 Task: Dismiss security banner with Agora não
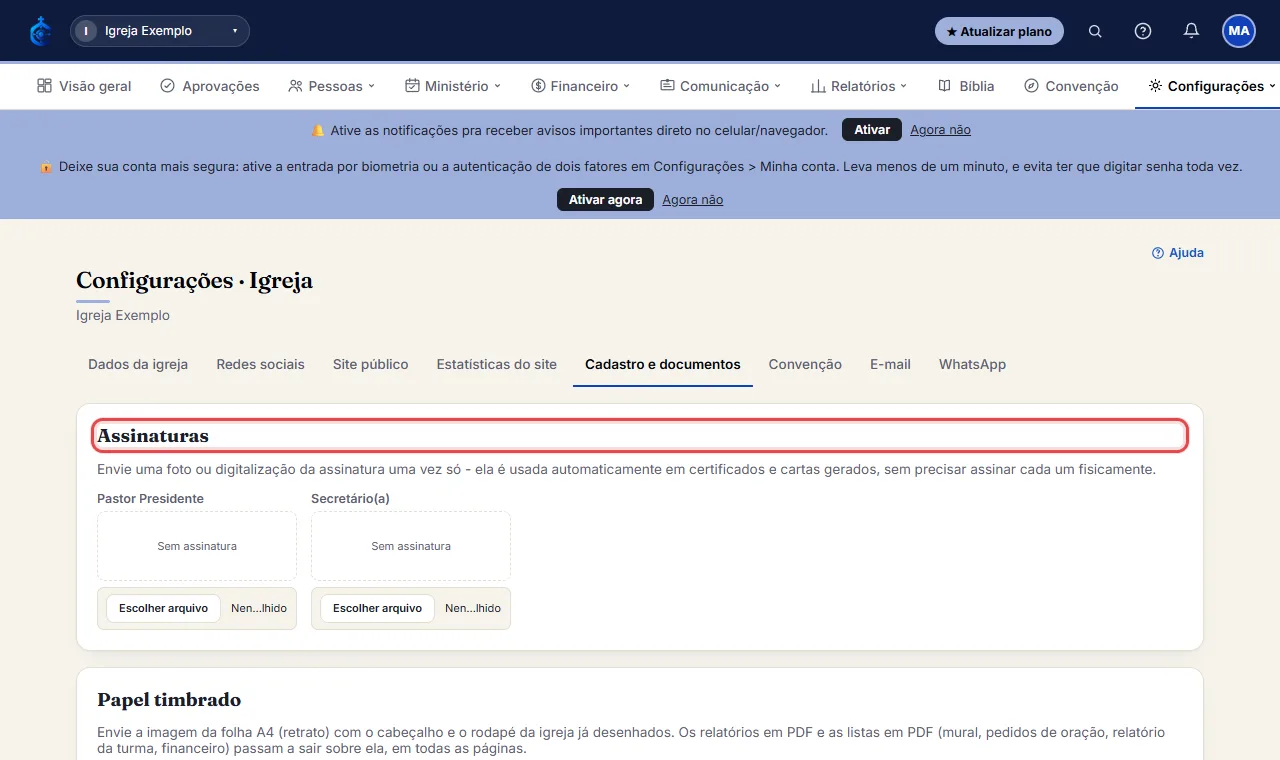point(692,200)
